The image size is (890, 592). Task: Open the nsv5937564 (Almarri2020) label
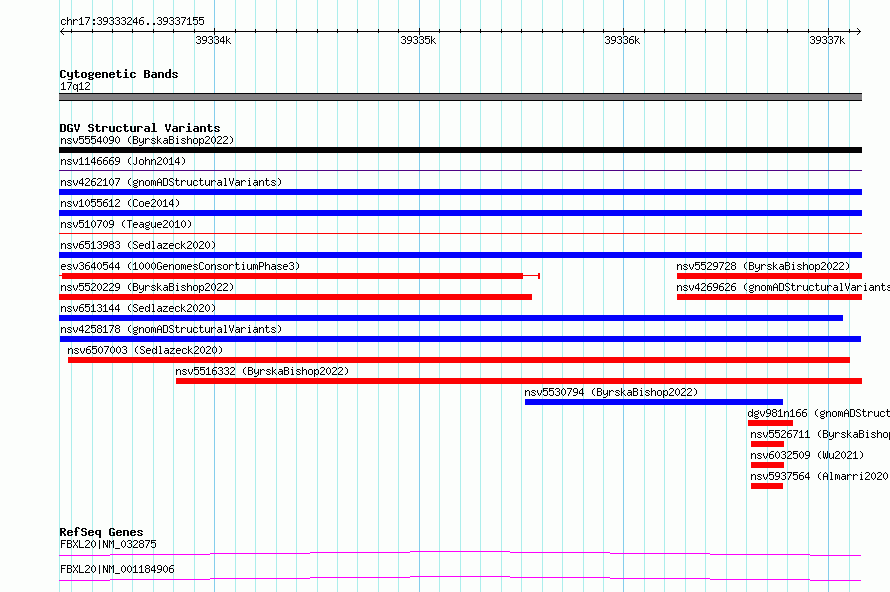click(x=820, y=476)
